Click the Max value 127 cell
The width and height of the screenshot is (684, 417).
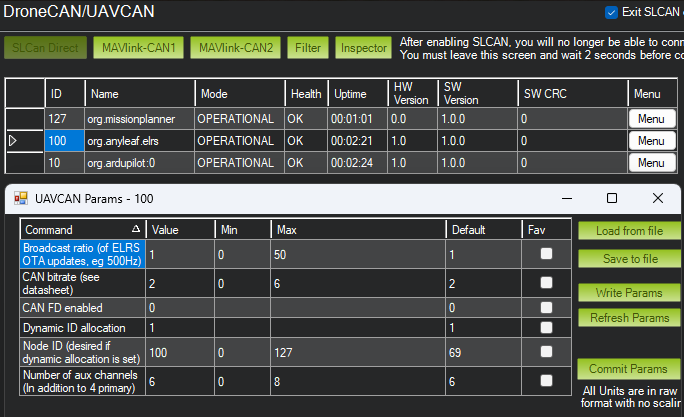coord(358,352)
